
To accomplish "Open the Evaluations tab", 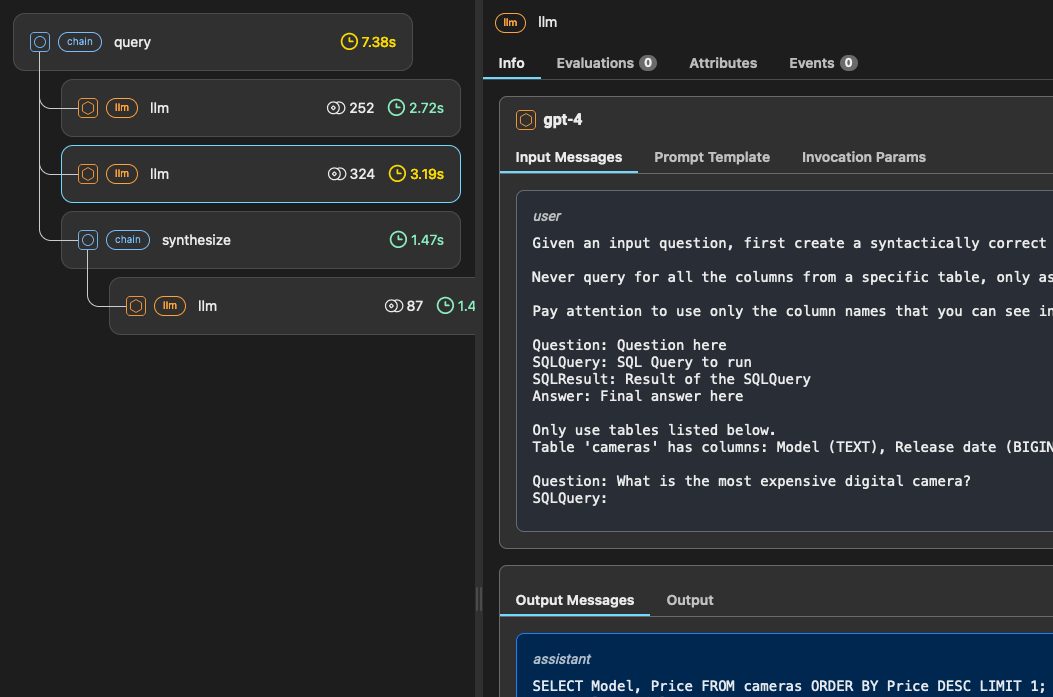I will coord(596,63).
